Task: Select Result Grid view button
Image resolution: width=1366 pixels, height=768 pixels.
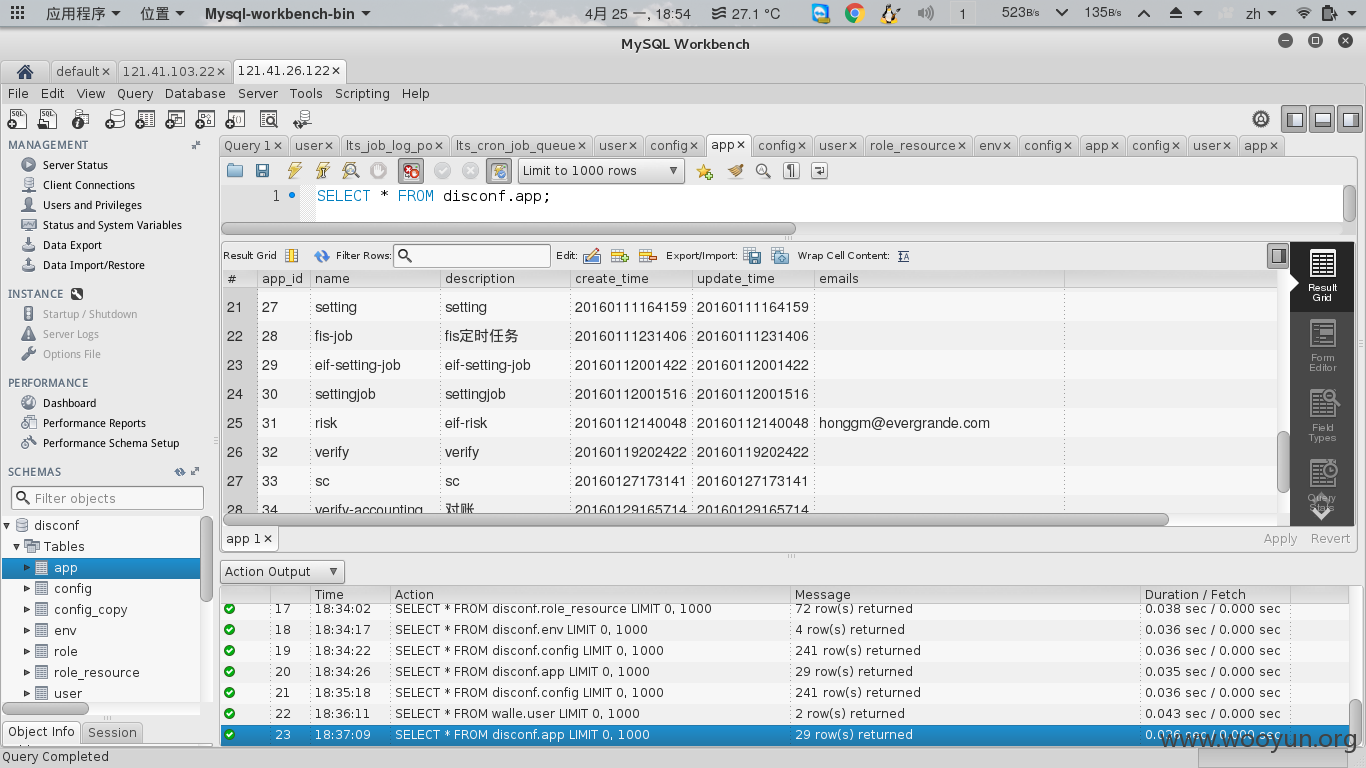Action: [1322, 276]
